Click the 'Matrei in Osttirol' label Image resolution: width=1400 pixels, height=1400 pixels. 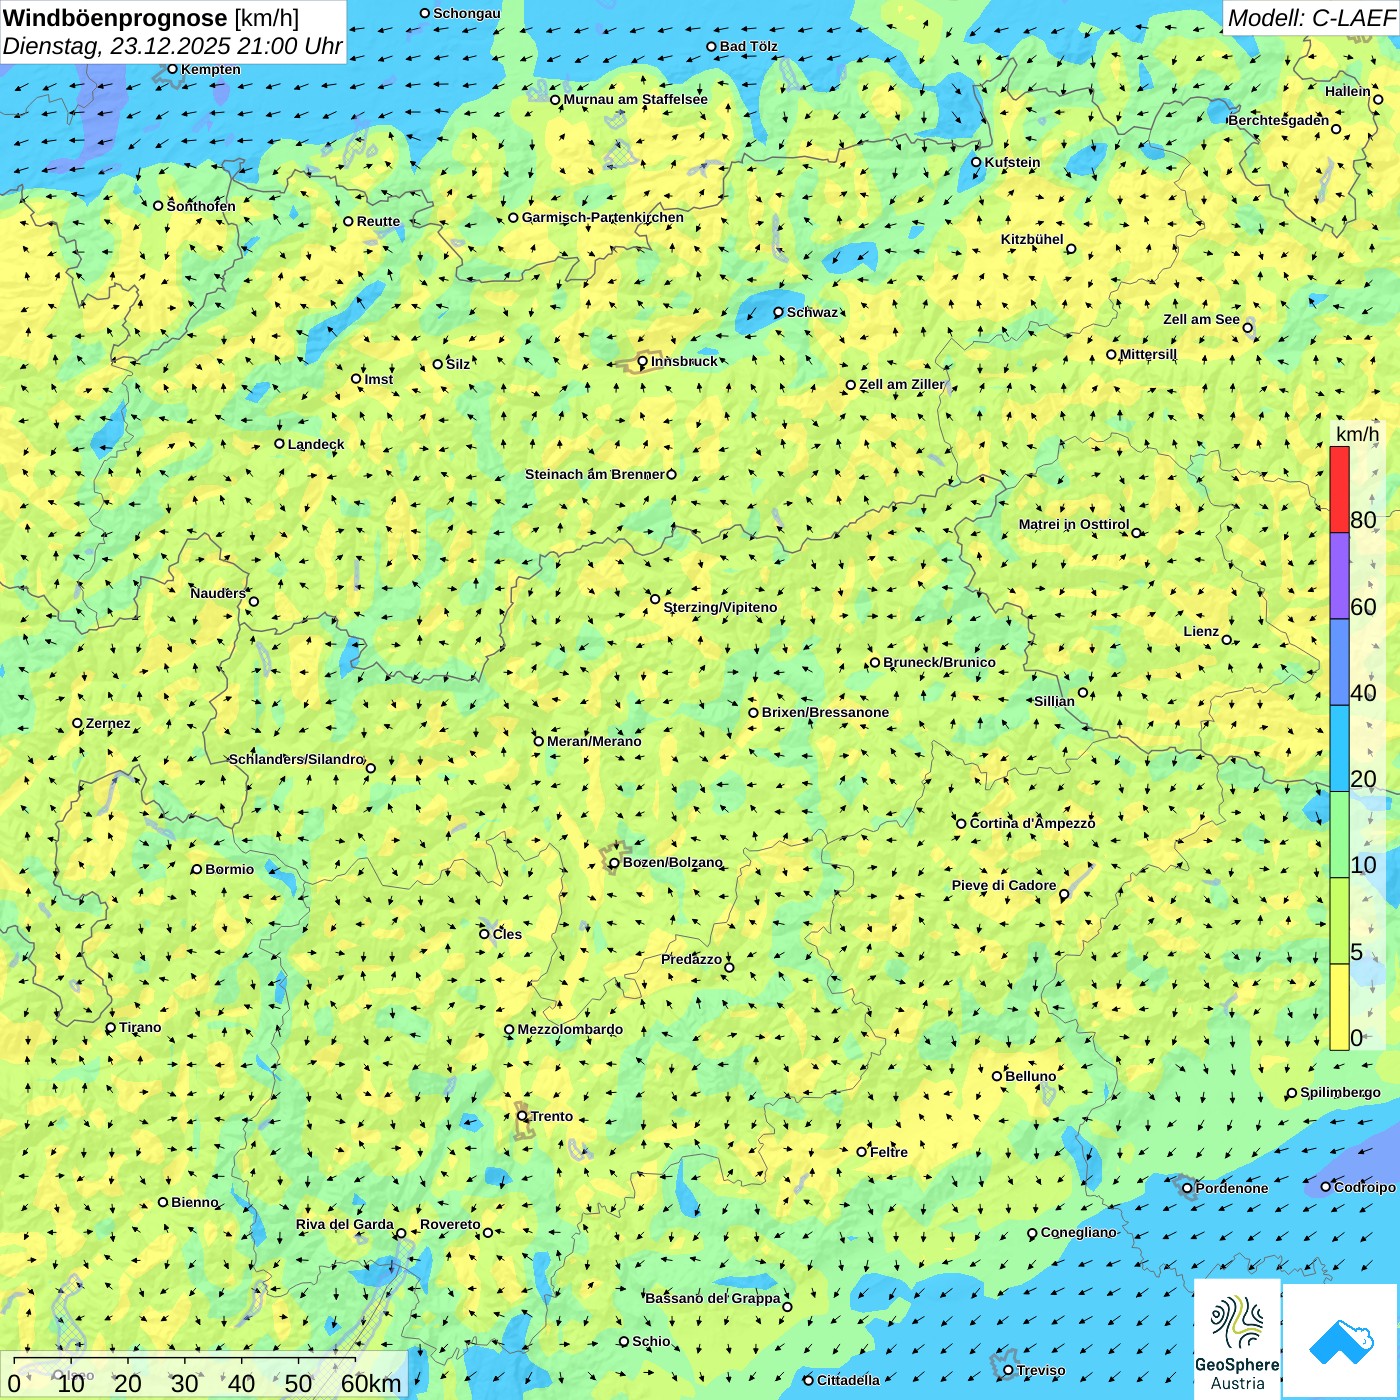pos(1074,524)
